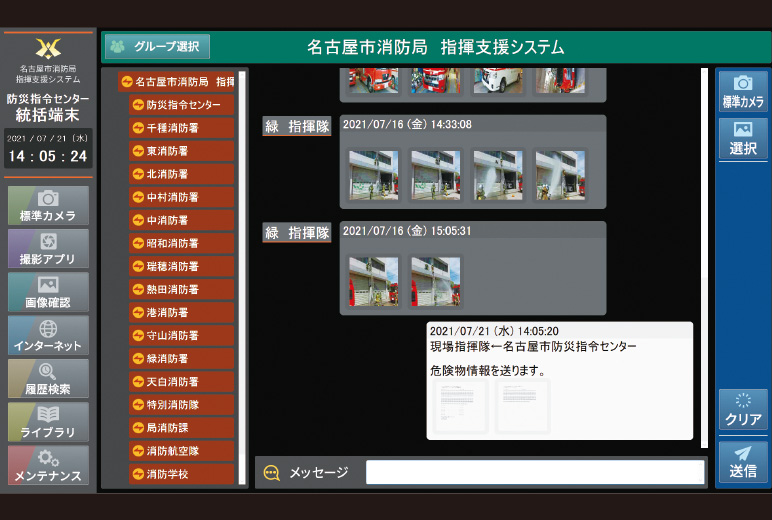The width and height of the screenshot is (772, 520).
Task: Open メンテナンス maintenance settings
Action: click(48, 466)
